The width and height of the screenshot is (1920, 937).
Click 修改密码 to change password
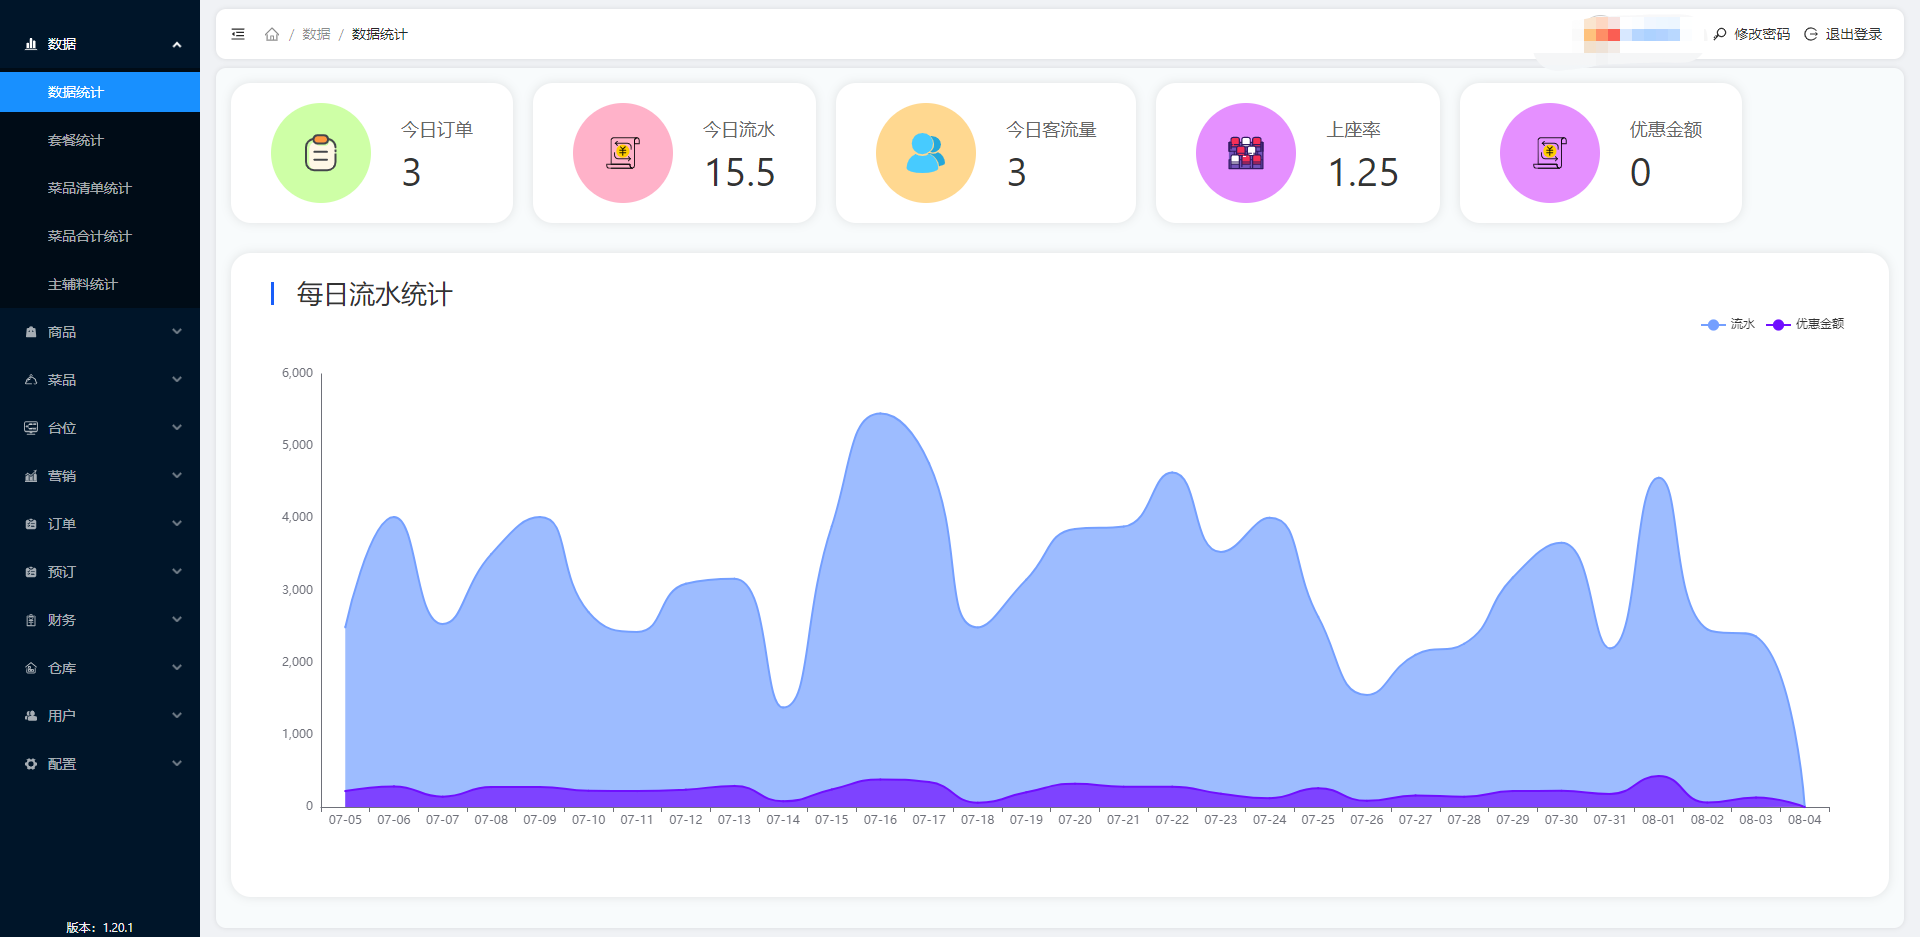[1752, 34]
